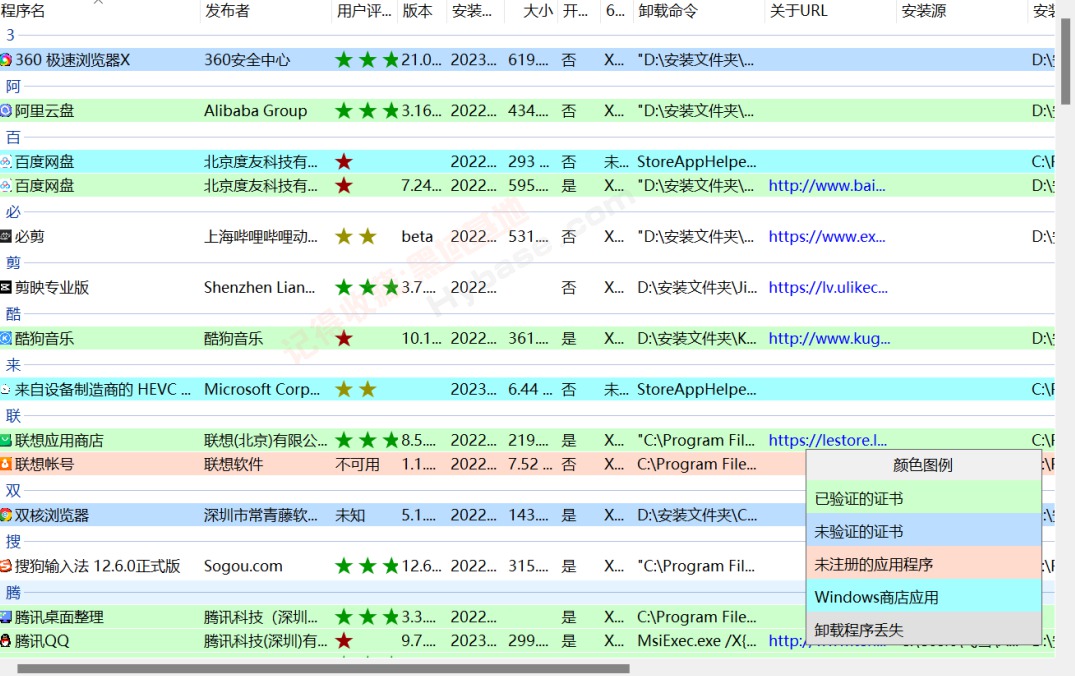The width and height of the screenshot is (1075, 676).
Task: Select the 剪映专业版 program name
Action: coord(52,287)
